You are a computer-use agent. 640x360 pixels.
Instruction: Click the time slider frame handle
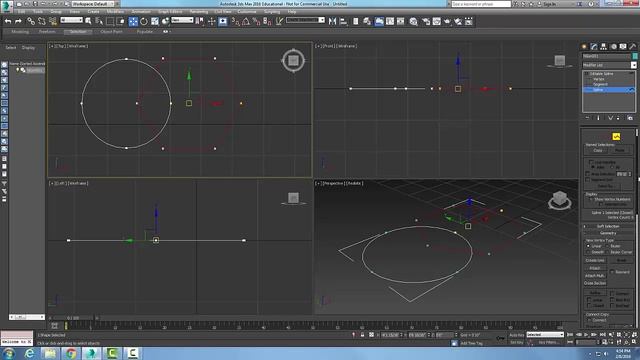point(73,318)
